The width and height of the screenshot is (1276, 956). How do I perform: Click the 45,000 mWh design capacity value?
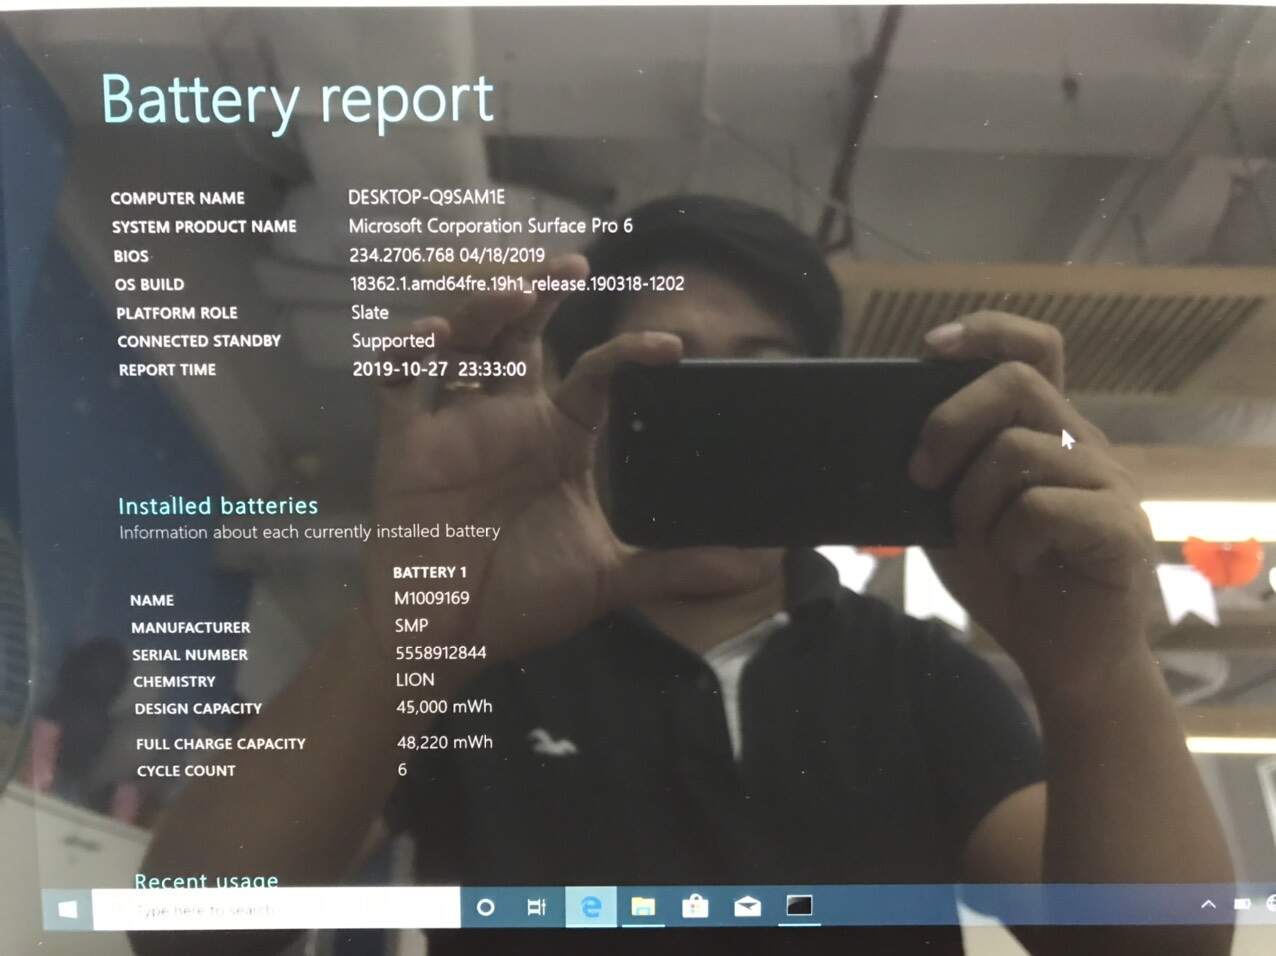444,707
